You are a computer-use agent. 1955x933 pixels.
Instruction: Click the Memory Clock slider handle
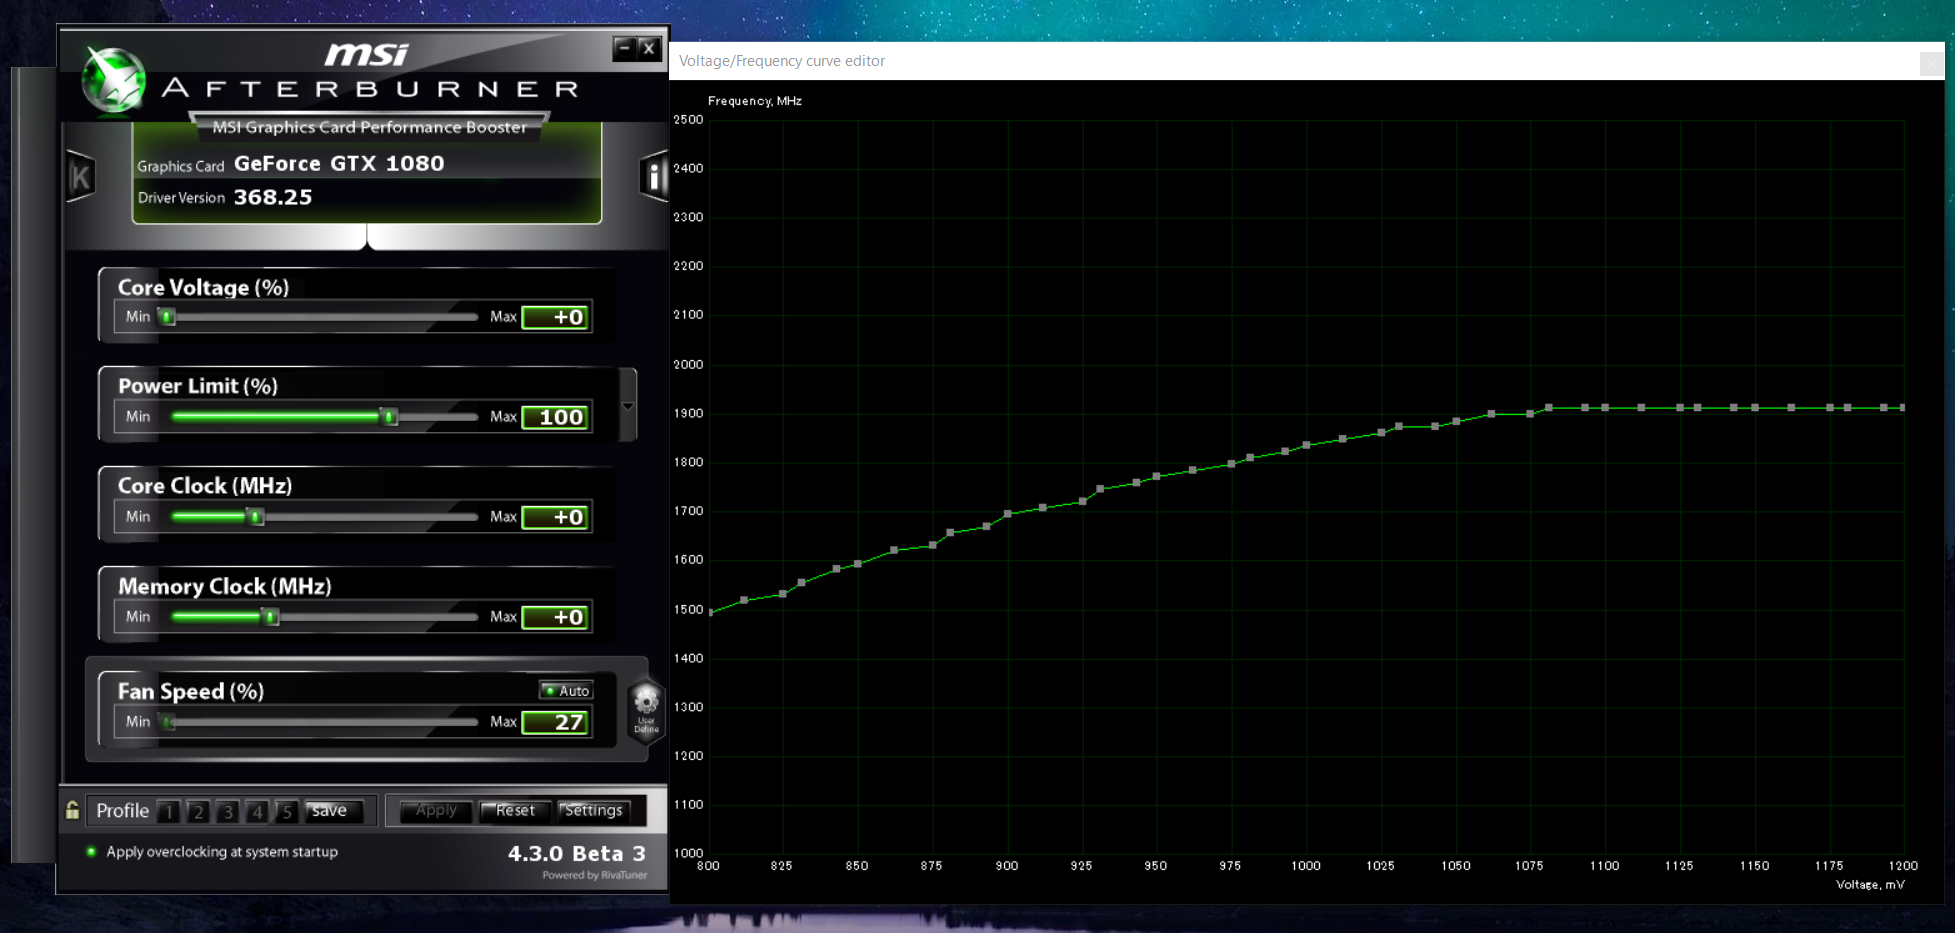[270, 617]
